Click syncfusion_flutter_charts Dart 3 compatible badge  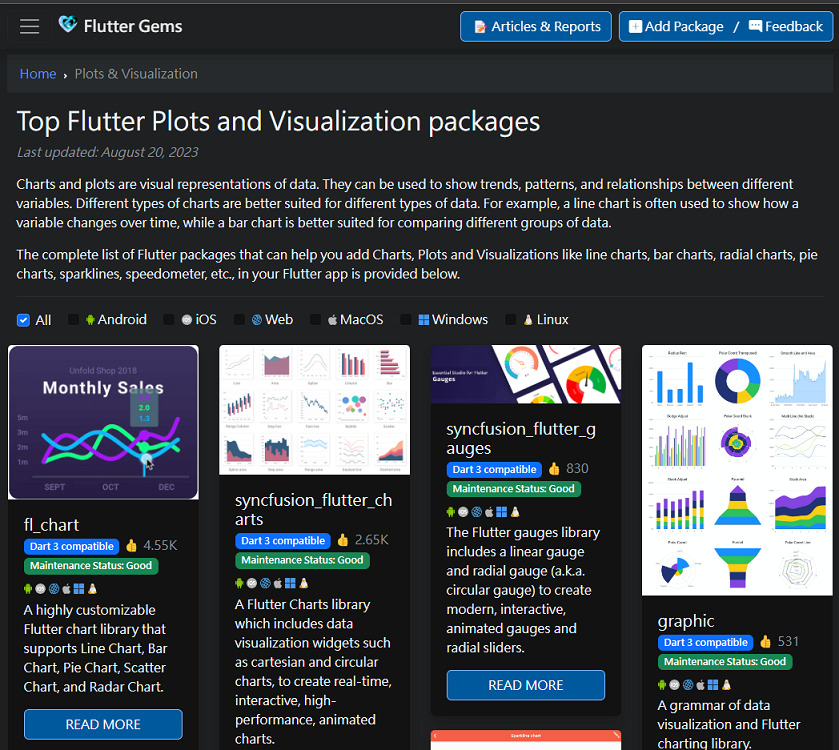click(x=283, y=541)
